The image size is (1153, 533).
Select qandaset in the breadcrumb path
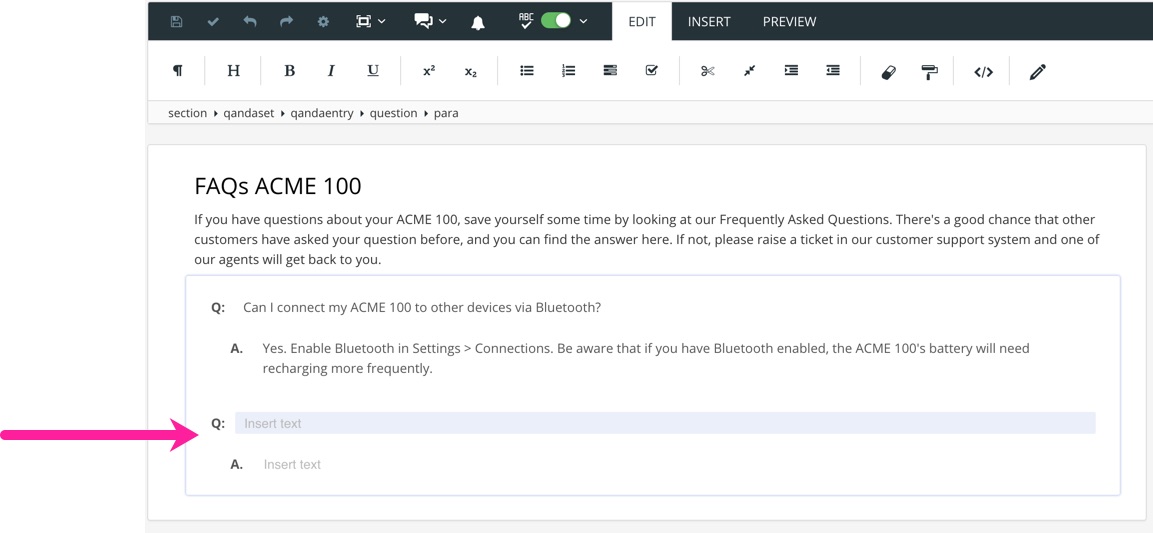click(x=248, y=113)
